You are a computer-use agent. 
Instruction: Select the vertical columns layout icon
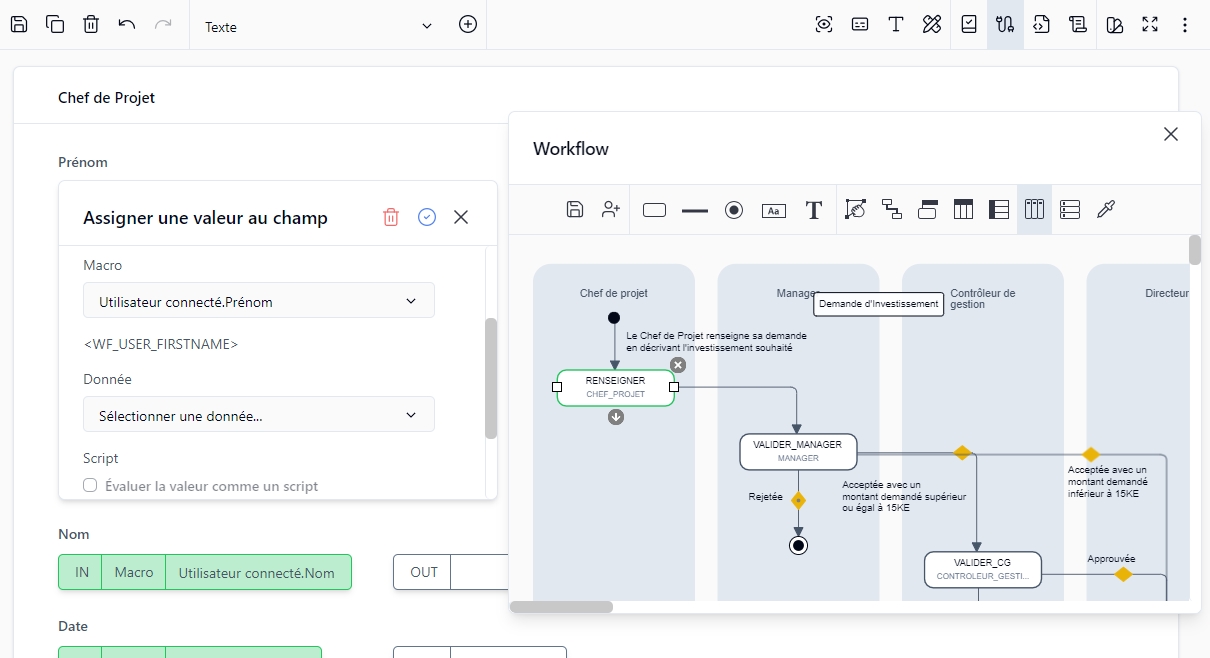pyautogui.click(x=1034, y=210)
